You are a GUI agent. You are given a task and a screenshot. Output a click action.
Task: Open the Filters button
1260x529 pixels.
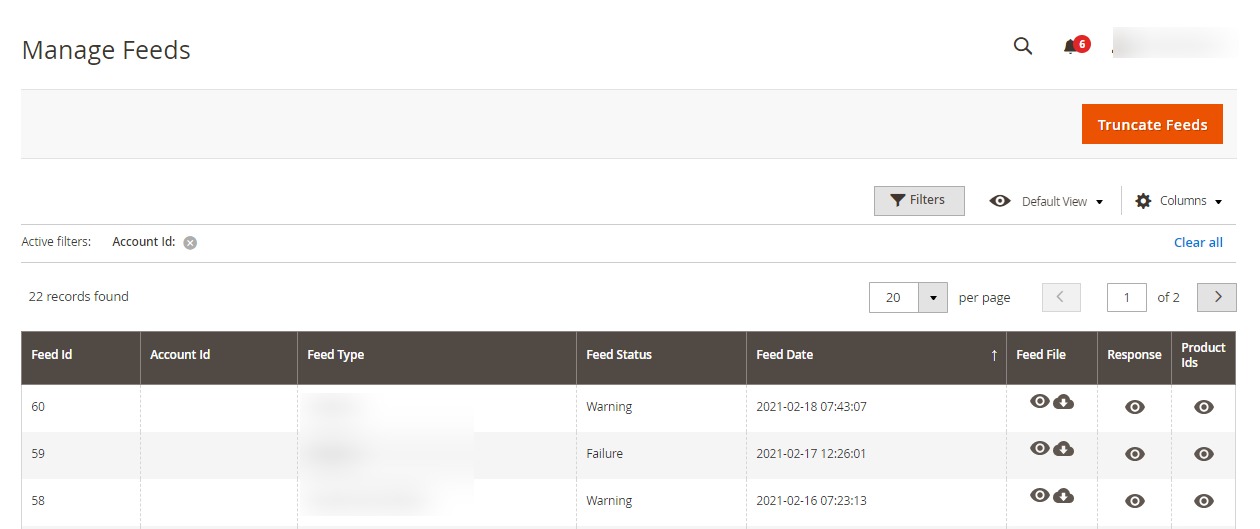[x=919, y=200]
